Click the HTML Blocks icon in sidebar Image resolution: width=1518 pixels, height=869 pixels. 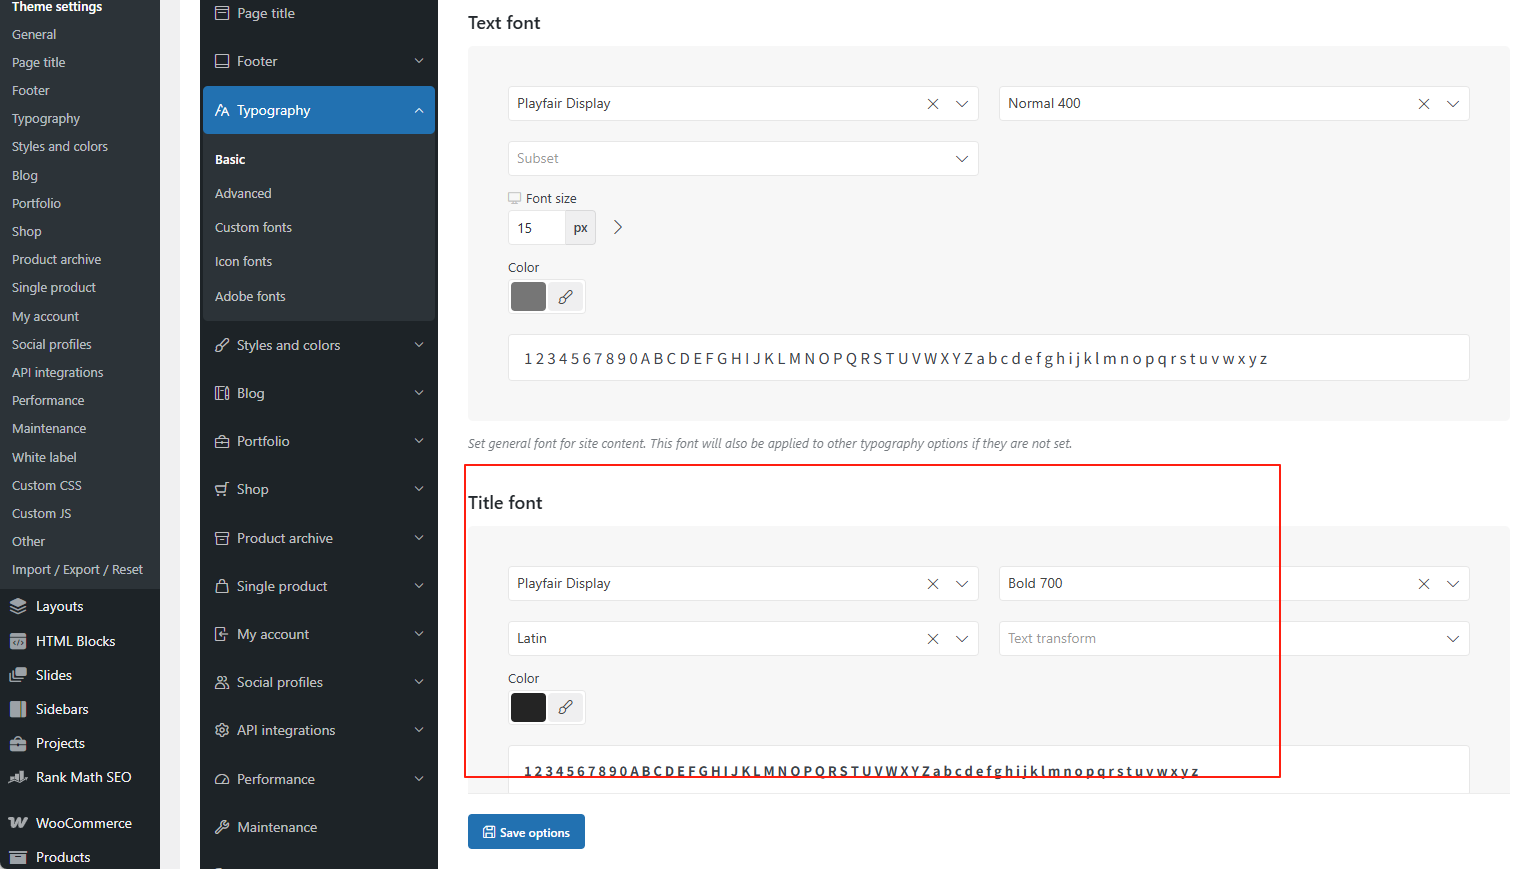pyautogui.click(x=18, y=641)
